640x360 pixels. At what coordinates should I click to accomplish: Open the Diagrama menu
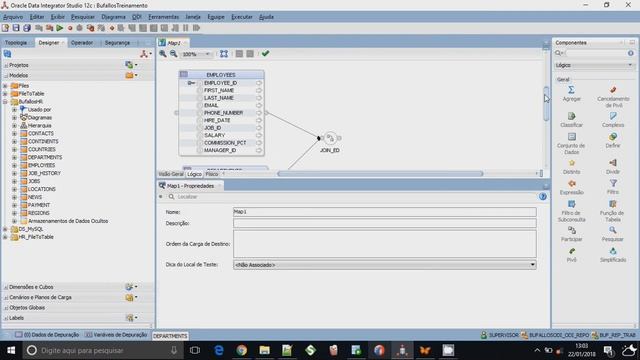coord(113,17)
